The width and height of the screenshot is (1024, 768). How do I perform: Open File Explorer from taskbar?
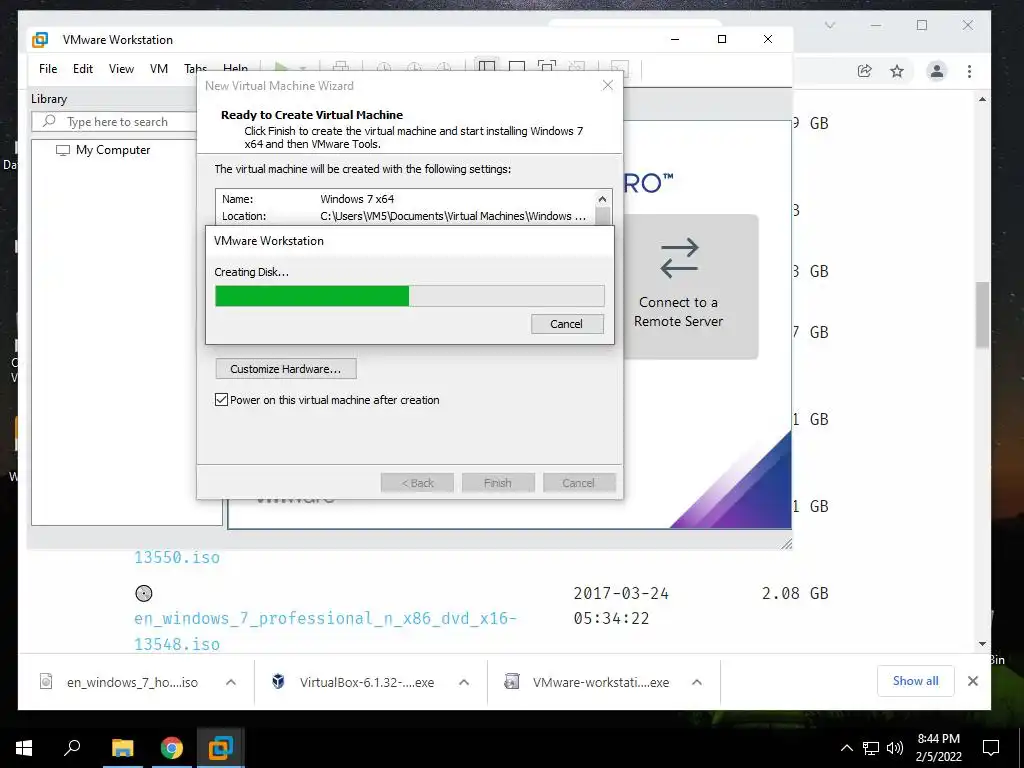point(122,748)
